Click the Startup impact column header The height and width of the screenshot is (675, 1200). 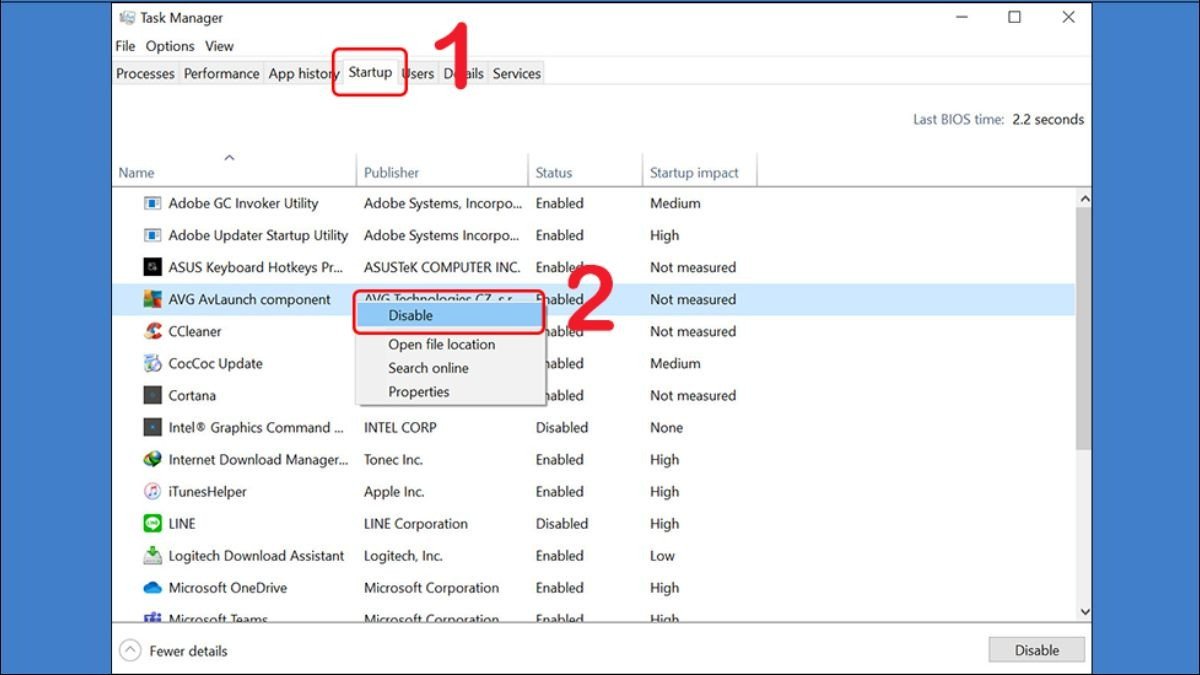click(x=694, y=172)
